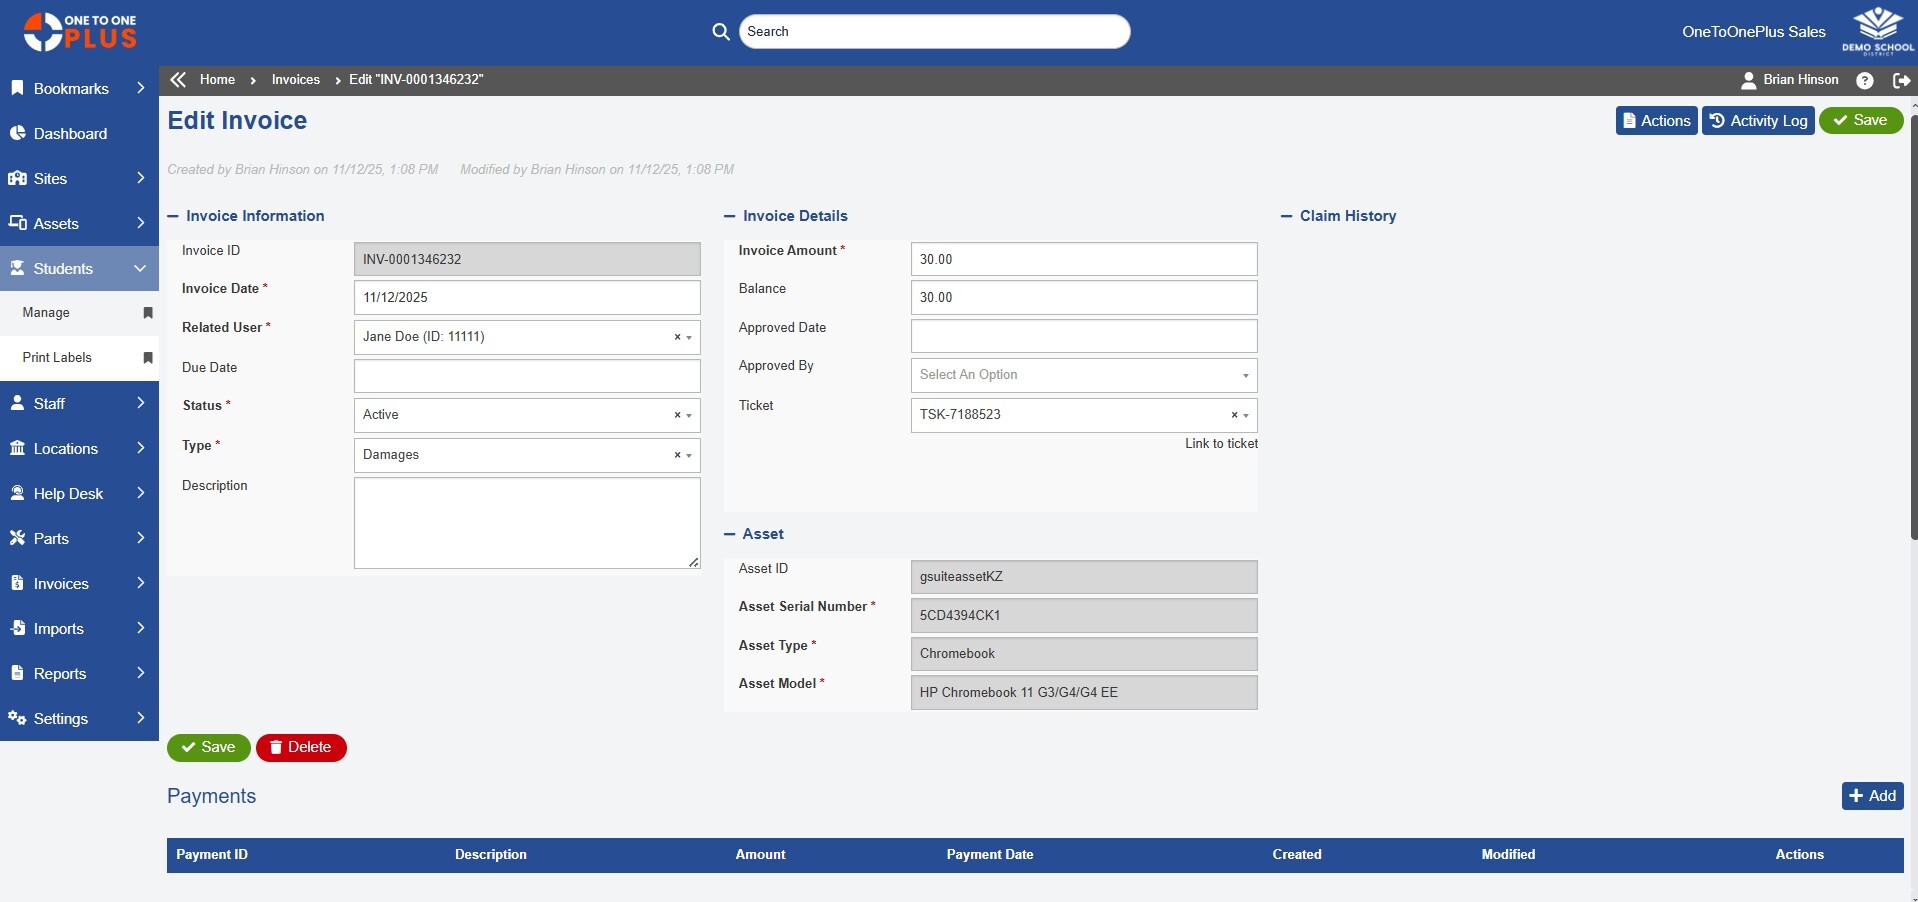The width and height of the screenshot is (1918, 902).
Task: Open the Approved By dropdown
Action: [x=1083, y=375]
